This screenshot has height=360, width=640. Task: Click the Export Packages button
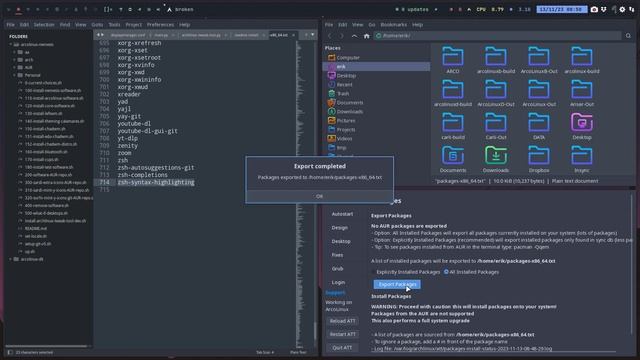397,284
